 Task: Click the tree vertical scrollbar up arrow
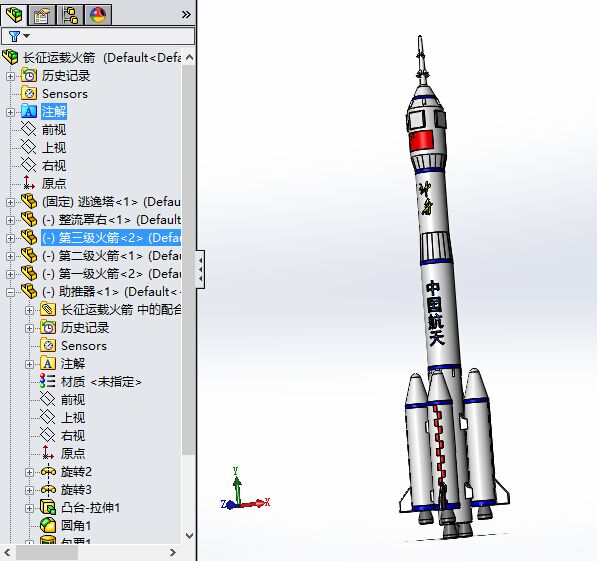pyautogui.click(x=189, y=58)
